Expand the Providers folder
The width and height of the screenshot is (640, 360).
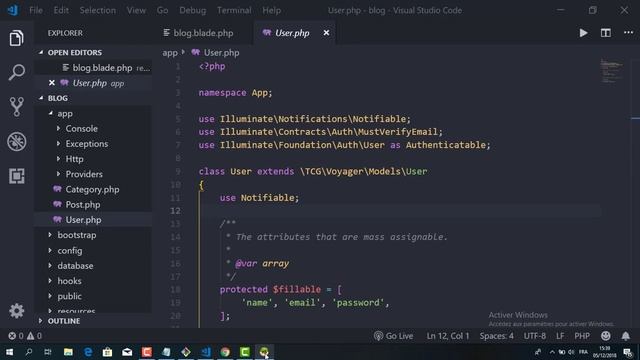pyautogui.click(x=84, y=174)
